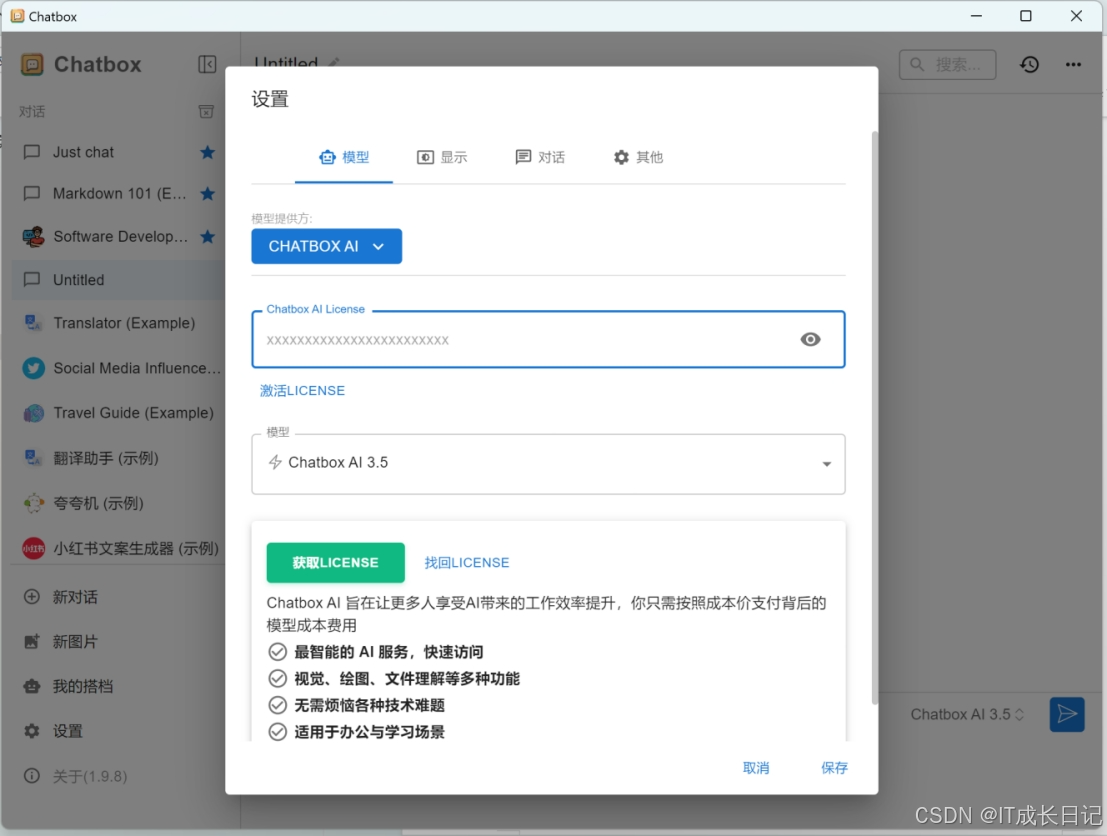Click robot icon on 模型 tab
Image resolution: width=1107 pixels, height=836 pixels.
(327, 157)
